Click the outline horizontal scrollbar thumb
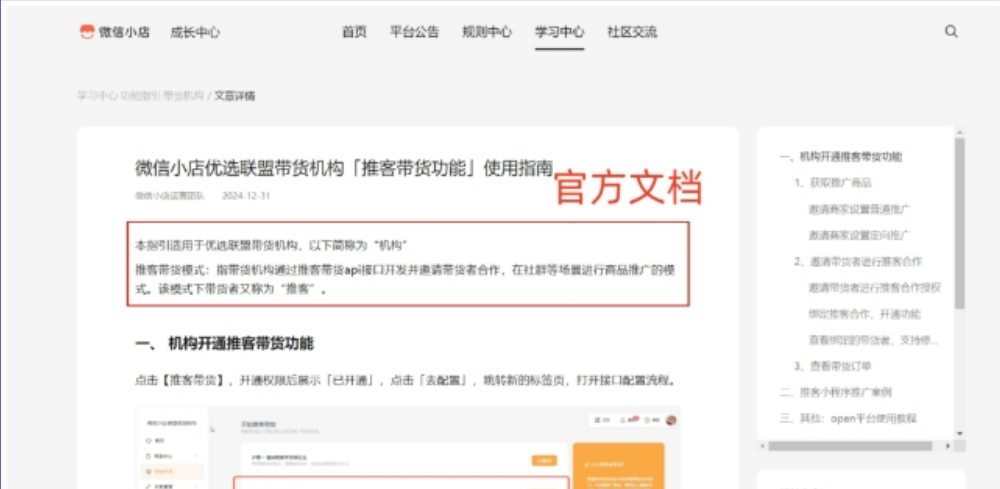Screen dimensions: 1000x489 [x=850, y=446]
